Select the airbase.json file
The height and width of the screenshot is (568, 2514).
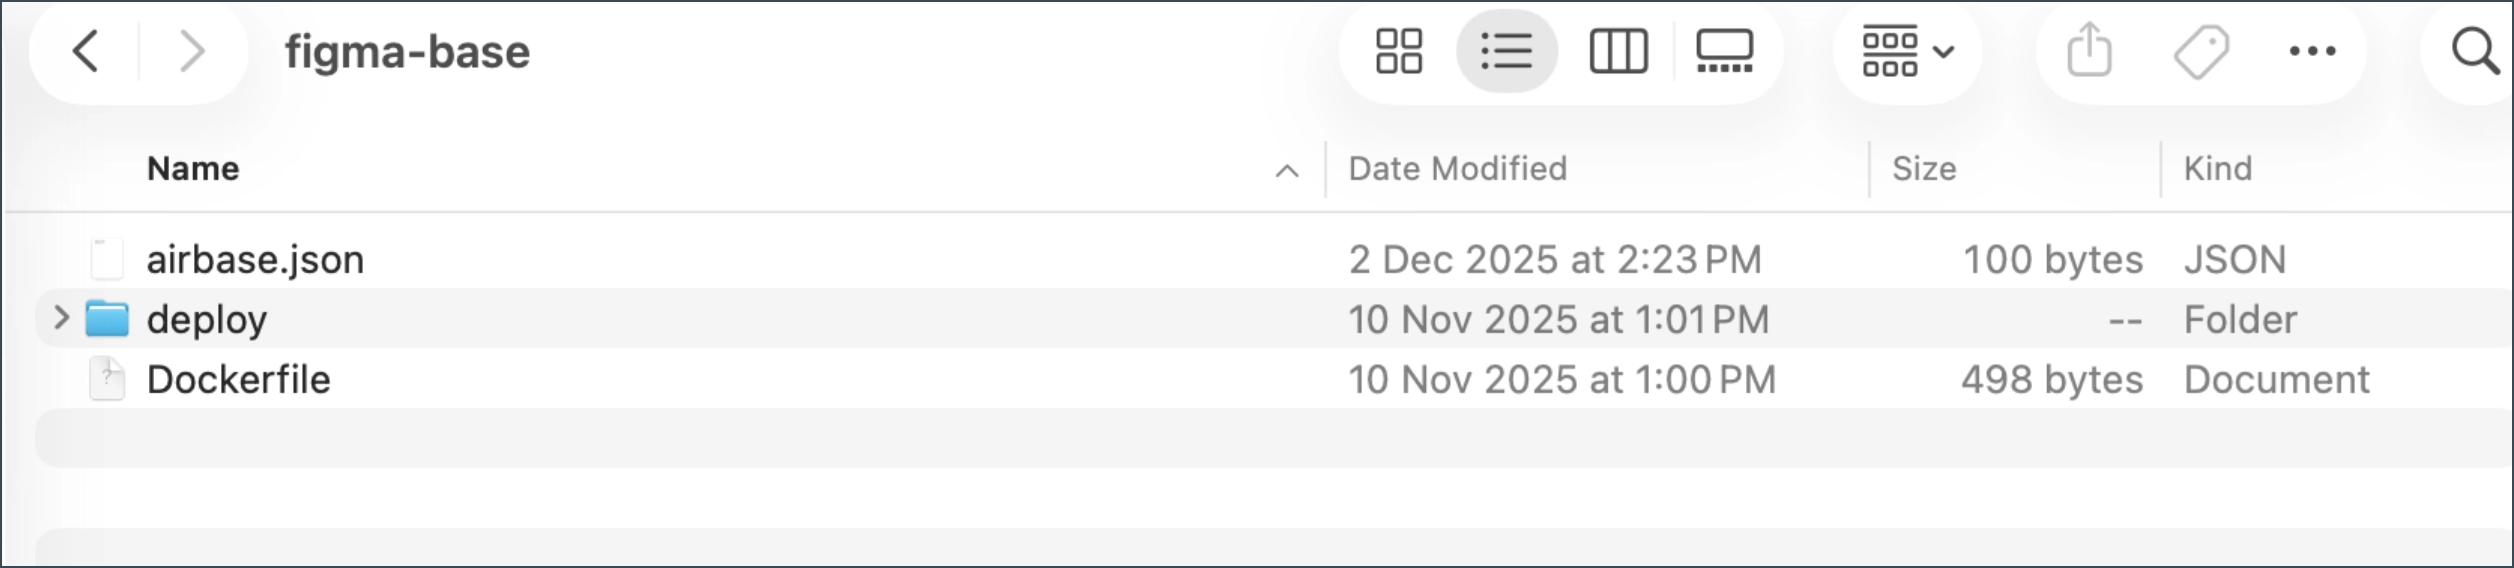[255, 260]
